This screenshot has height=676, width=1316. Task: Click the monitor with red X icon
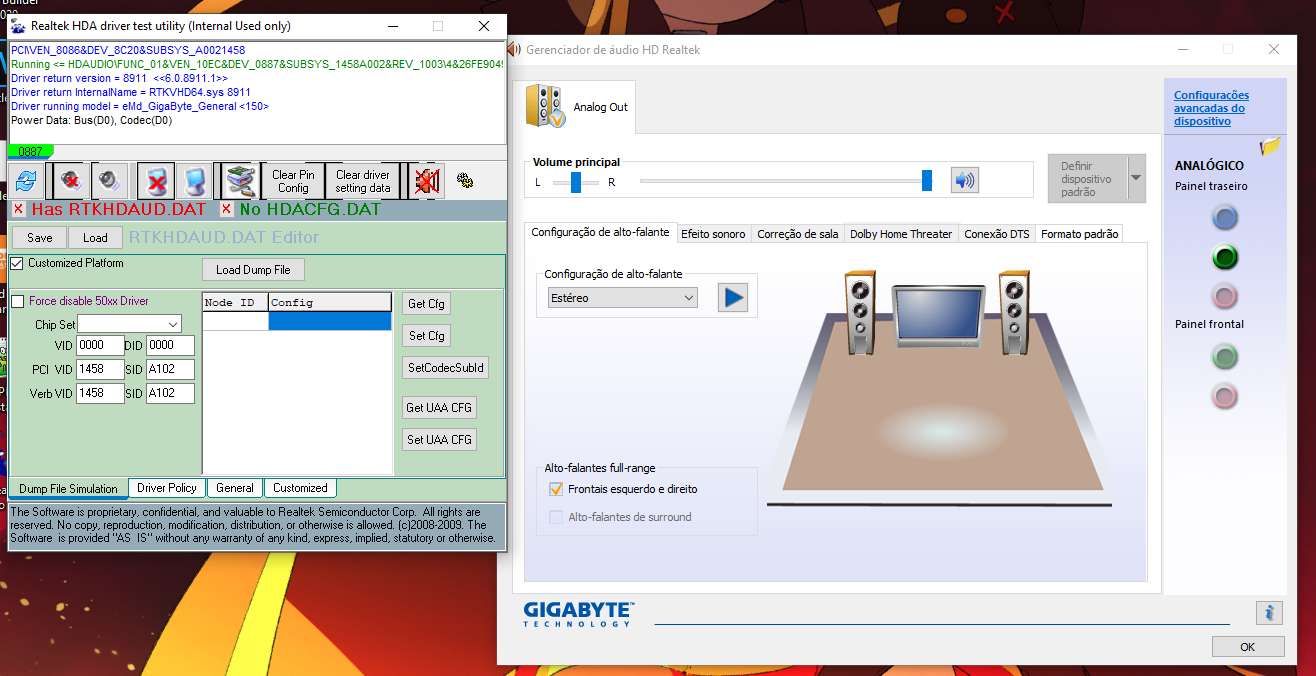pyautogui.click(x=156, y=181)
